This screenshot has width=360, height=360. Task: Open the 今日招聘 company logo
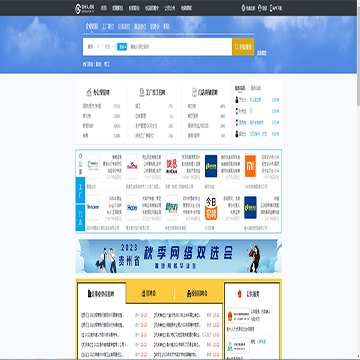[x=211, y=208]
